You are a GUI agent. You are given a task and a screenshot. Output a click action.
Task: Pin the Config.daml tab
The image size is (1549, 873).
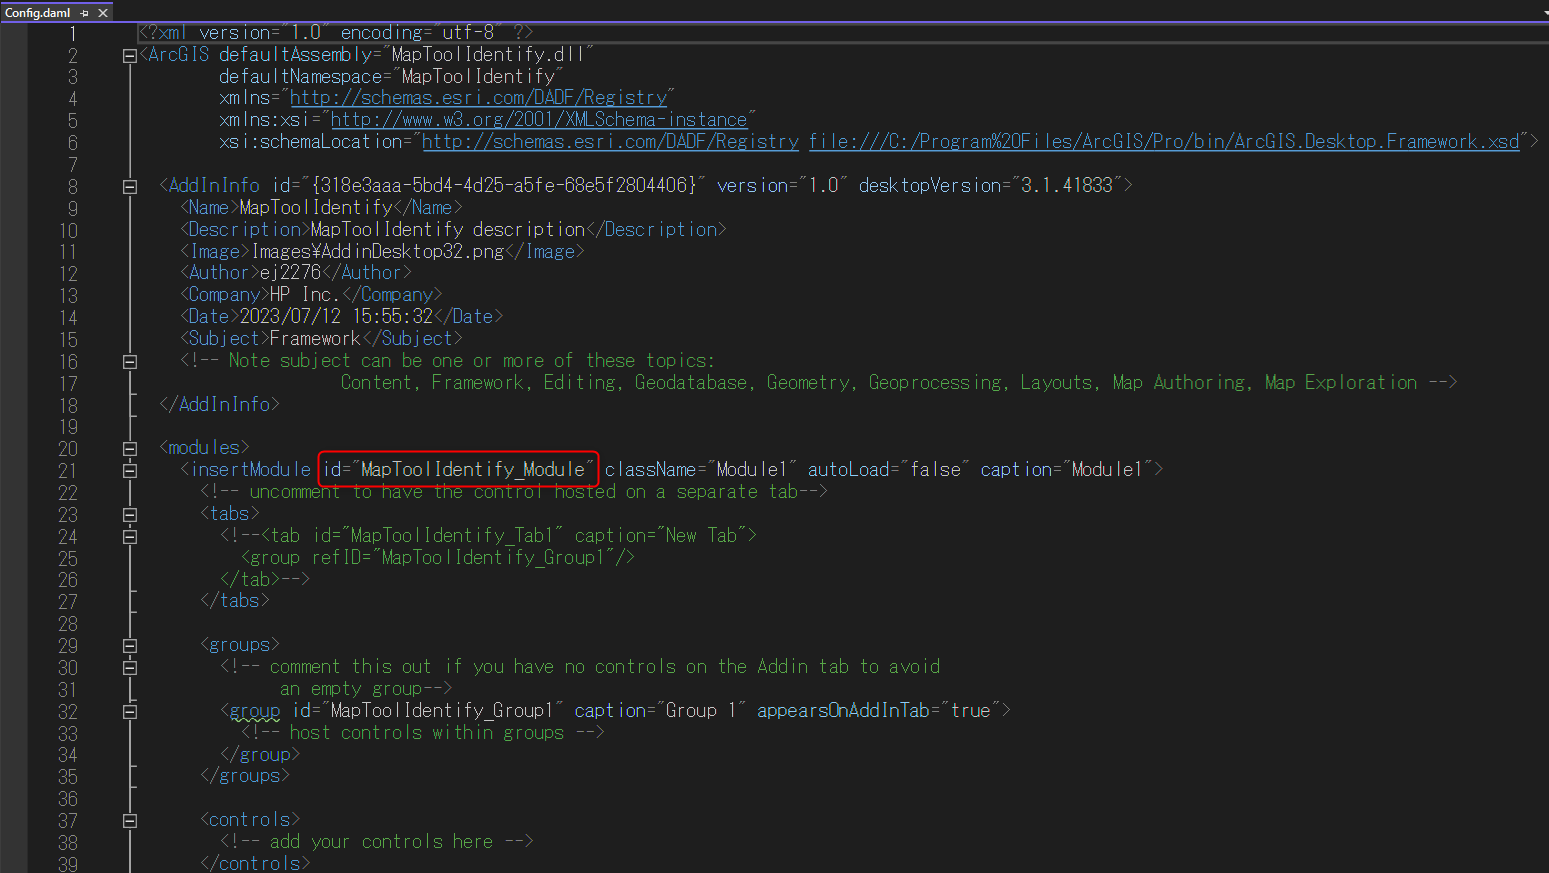pyautogui.click(x=85, y=13)
